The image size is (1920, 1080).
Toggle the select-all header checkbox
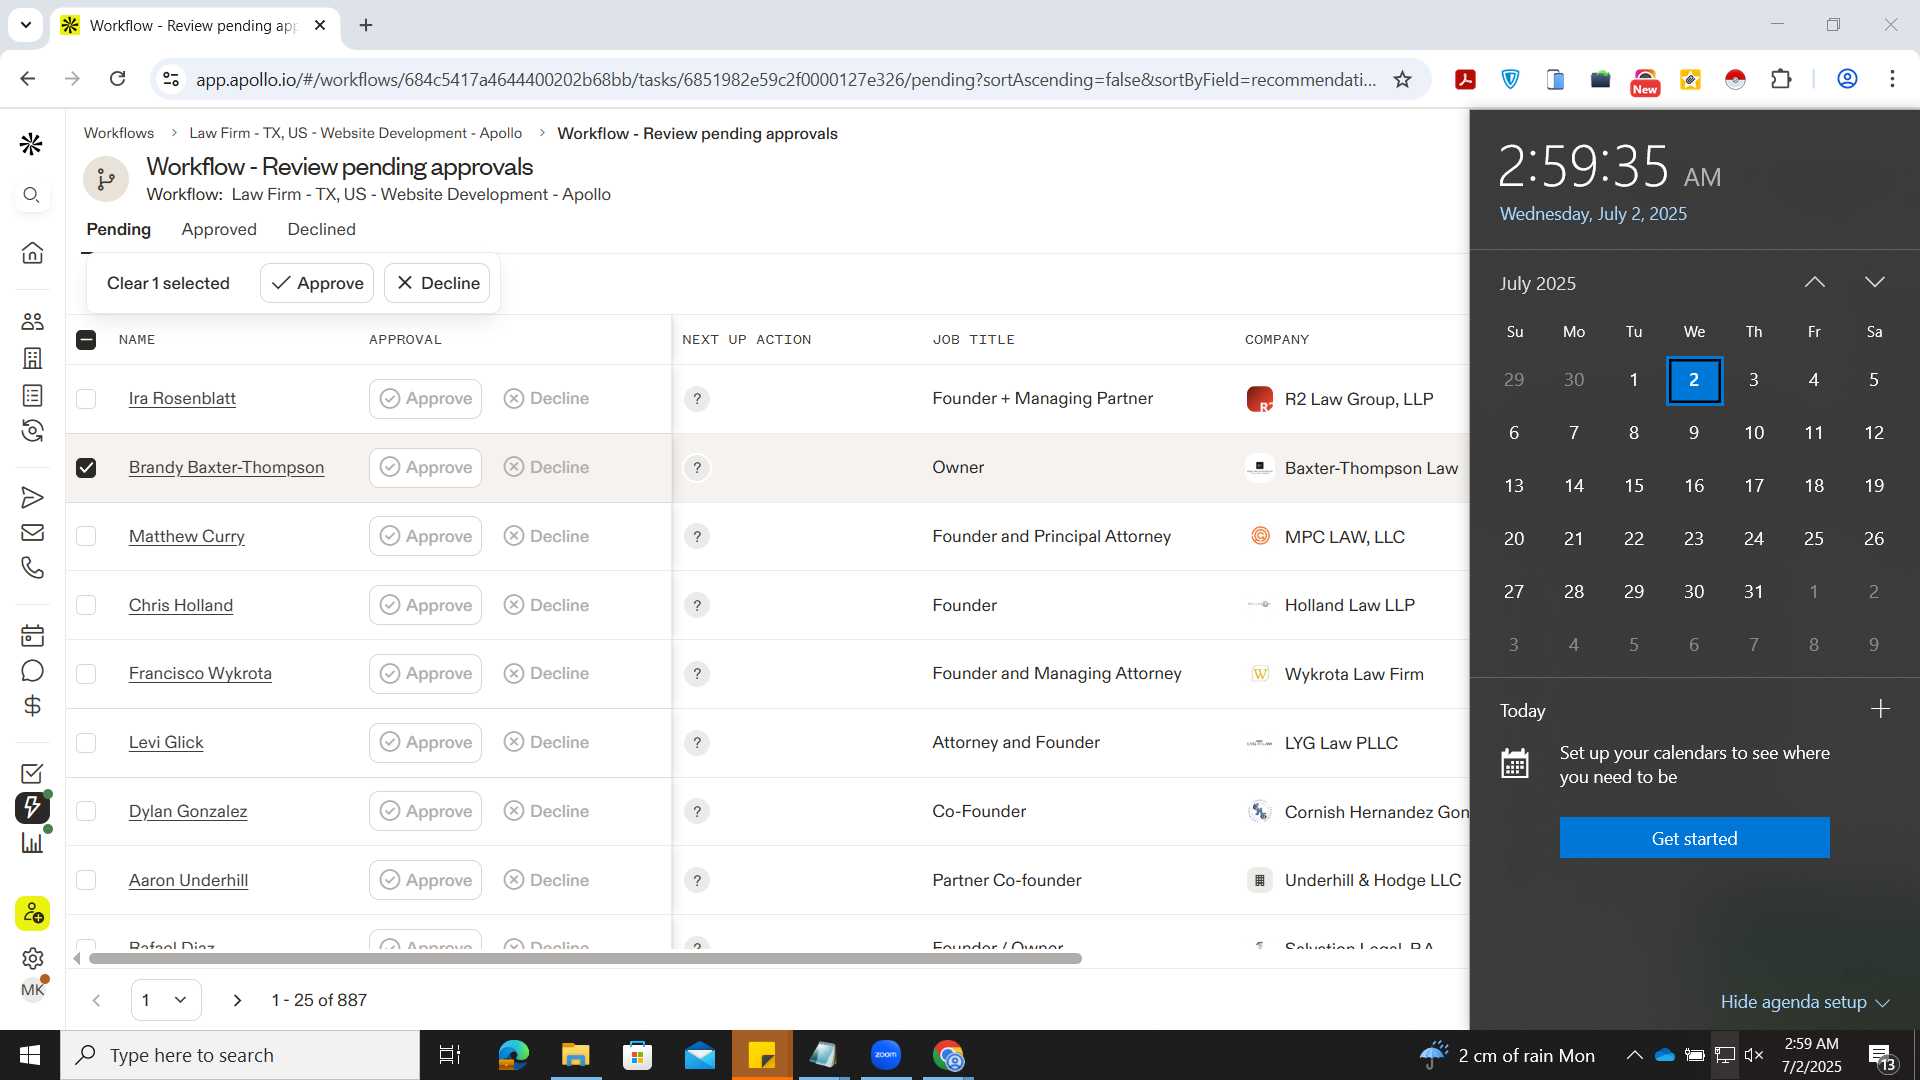pyautogui.click(x=86, y=340)
